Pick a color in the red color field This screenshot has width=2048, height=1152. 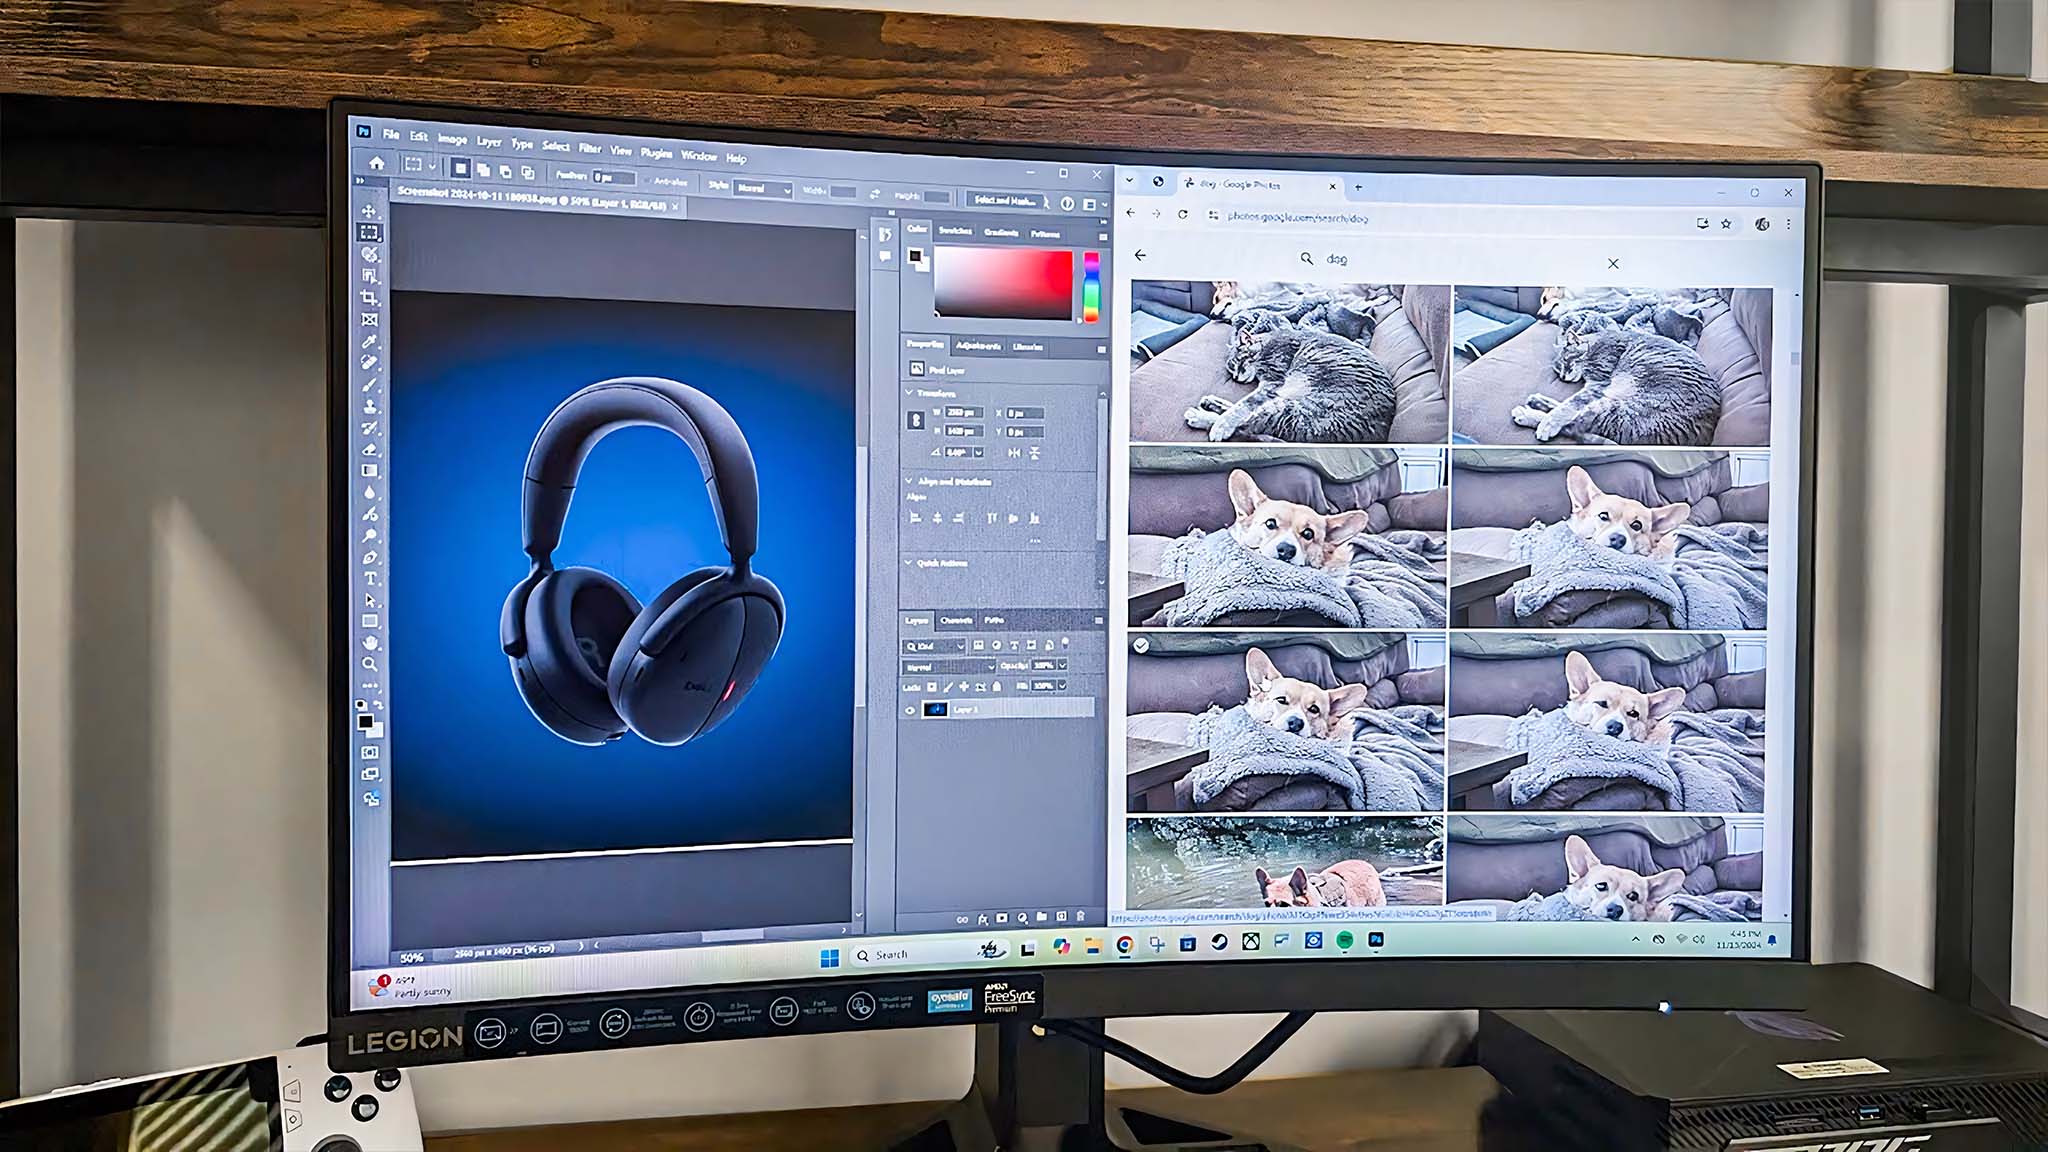tap(1004, 285)
